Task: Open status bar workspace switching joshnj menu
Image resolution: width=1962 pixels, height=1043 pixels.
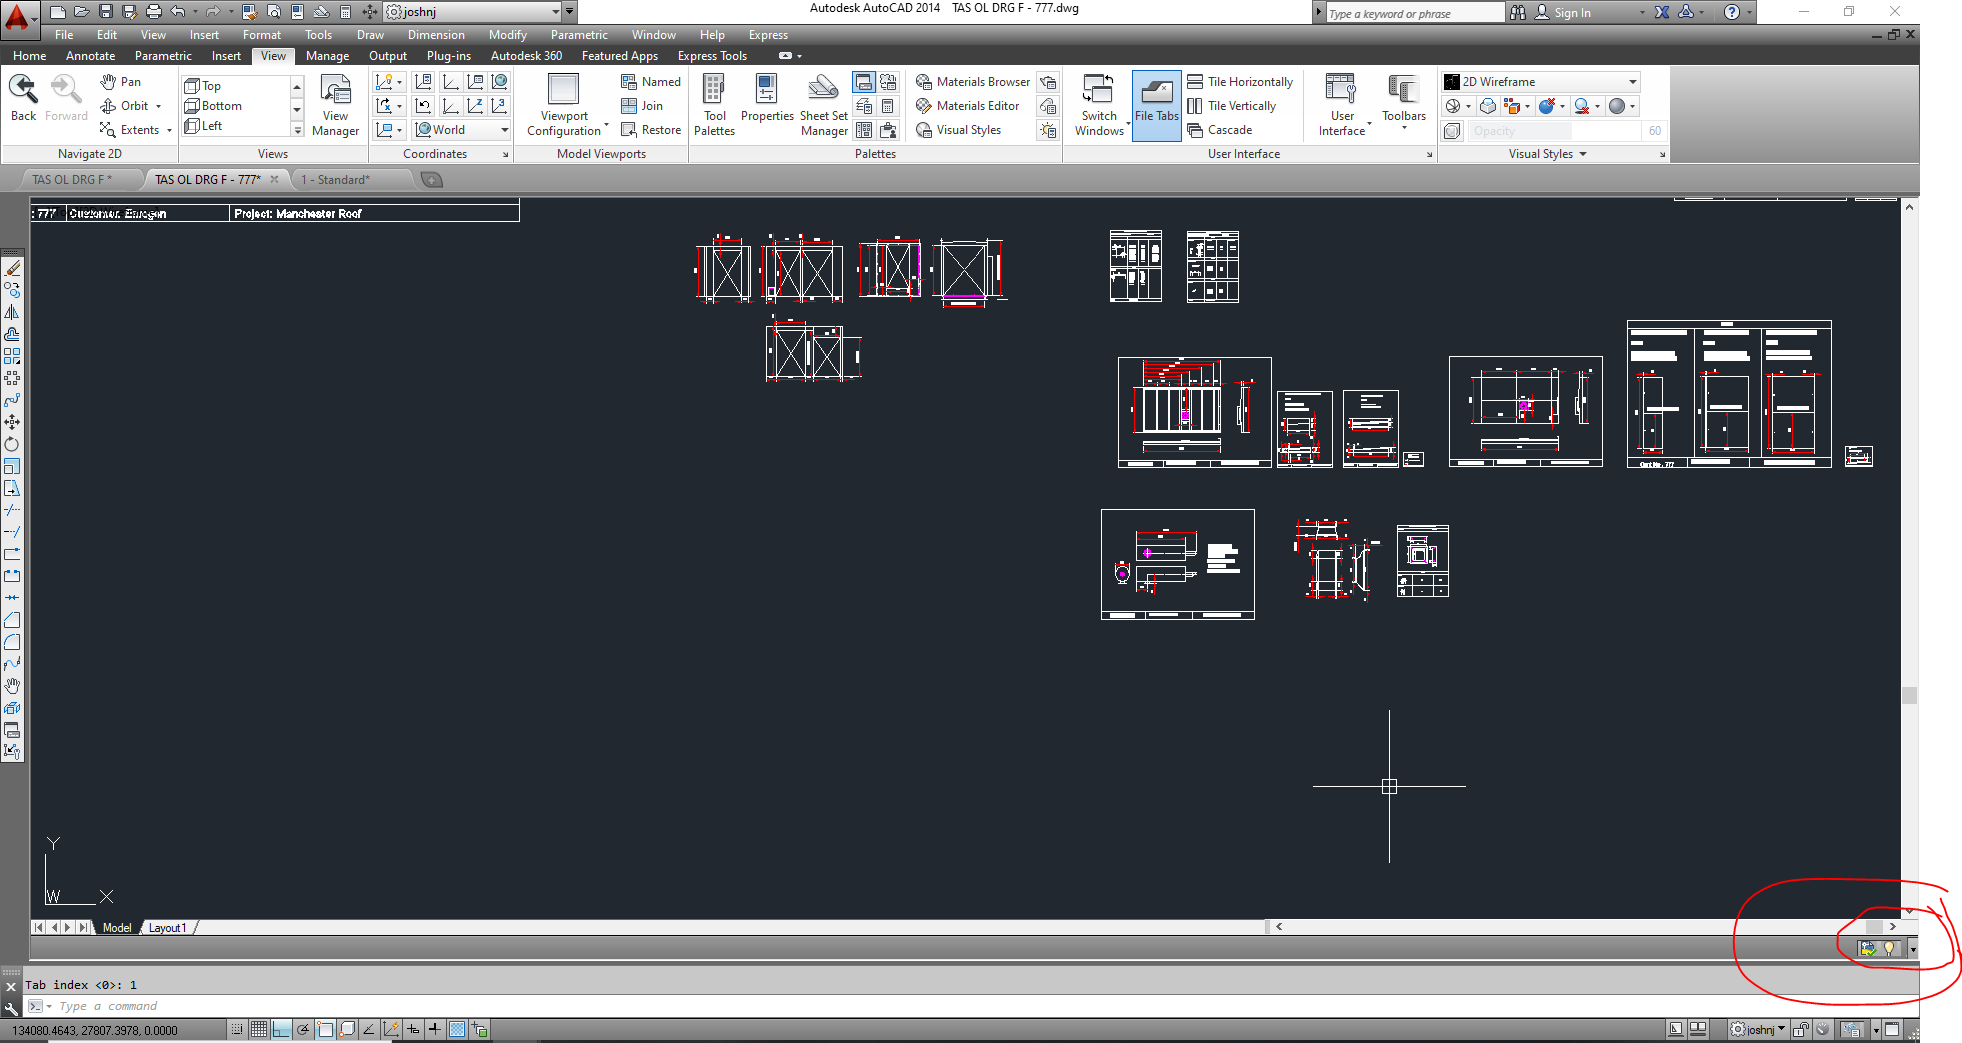Action: (1758, 1029)
